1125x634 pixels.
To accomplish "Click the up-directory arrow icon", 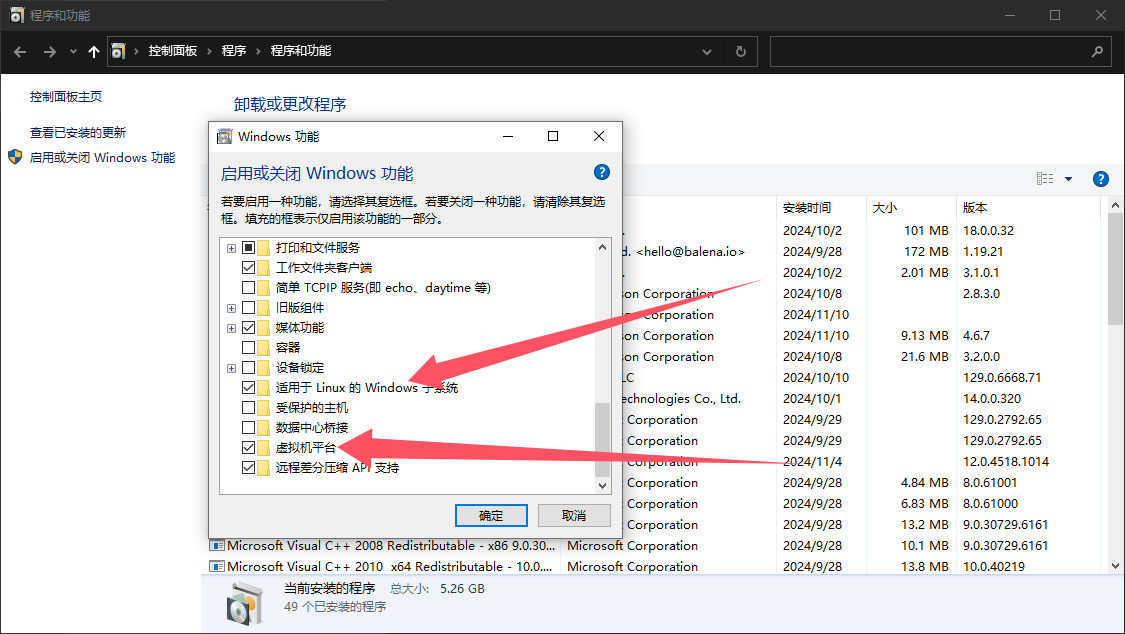I will pyautogui.click(x=94, y=51).
